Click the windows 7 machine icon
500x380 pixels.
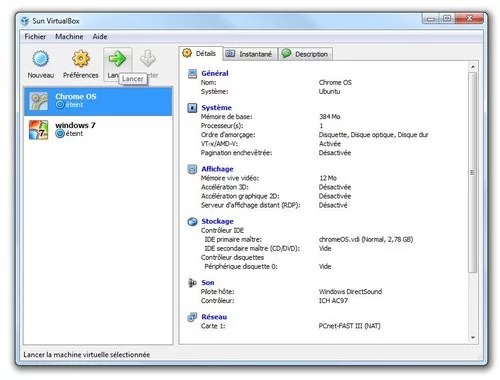pyautogui.click(x=39, y=130)
